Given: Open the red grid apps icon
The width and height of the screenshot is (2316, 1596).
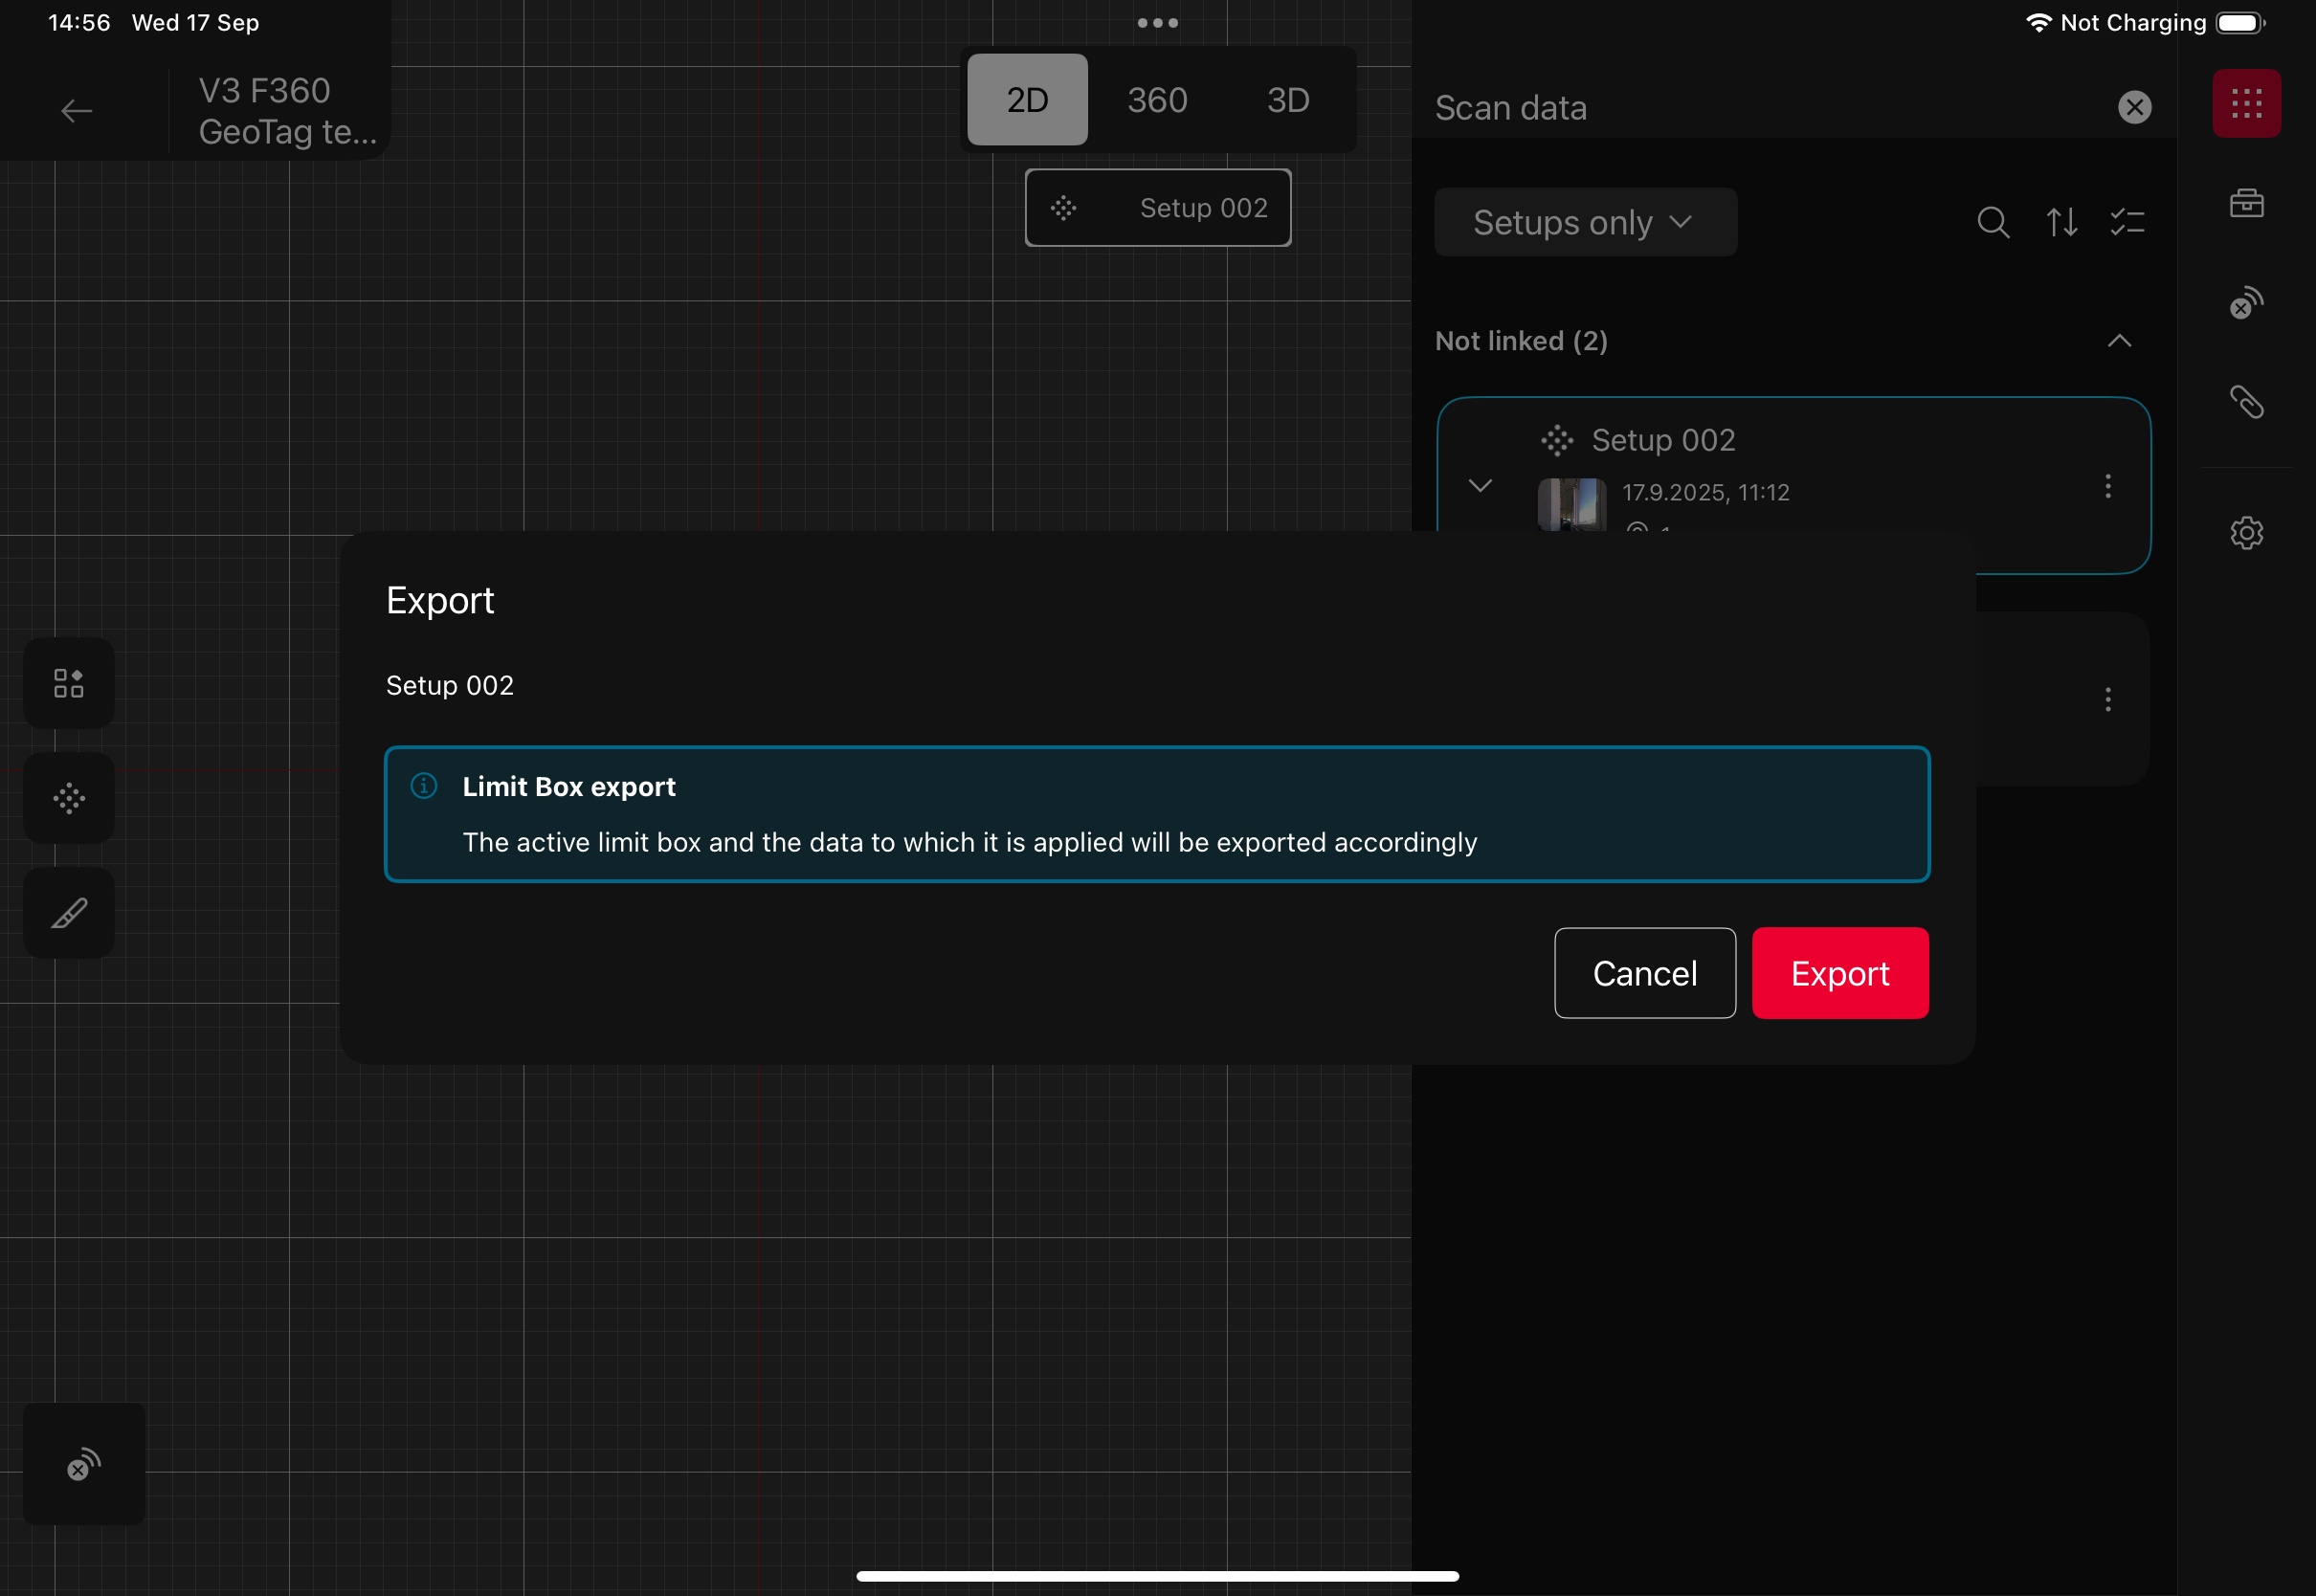Looking at the screenshot, I should click(x=2245, y=104).
